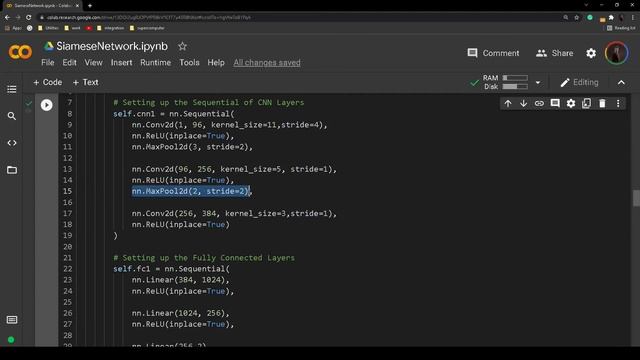The height and width of the screenshot is (360, 640).
Task: Open a new browser tab
Action: click(90, 6)
